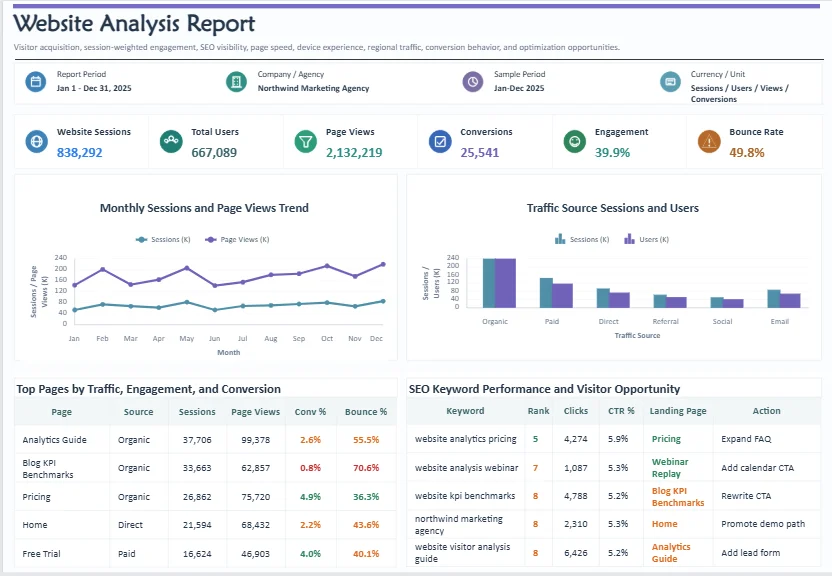Click the Add calendar CTA action
Image resolution: width=832 pixels, height=576 pixels.
757,468
